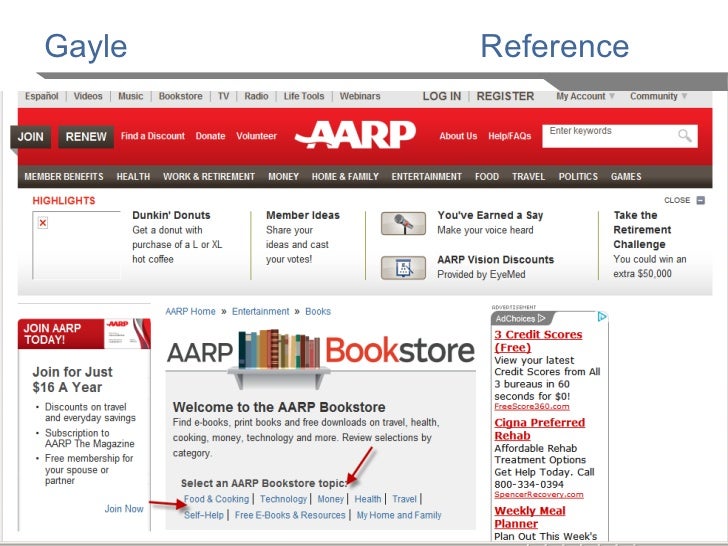The image size is (728, 546).
Task: Open the Bookstore link in top bar
Action: [x=181, y=96]
